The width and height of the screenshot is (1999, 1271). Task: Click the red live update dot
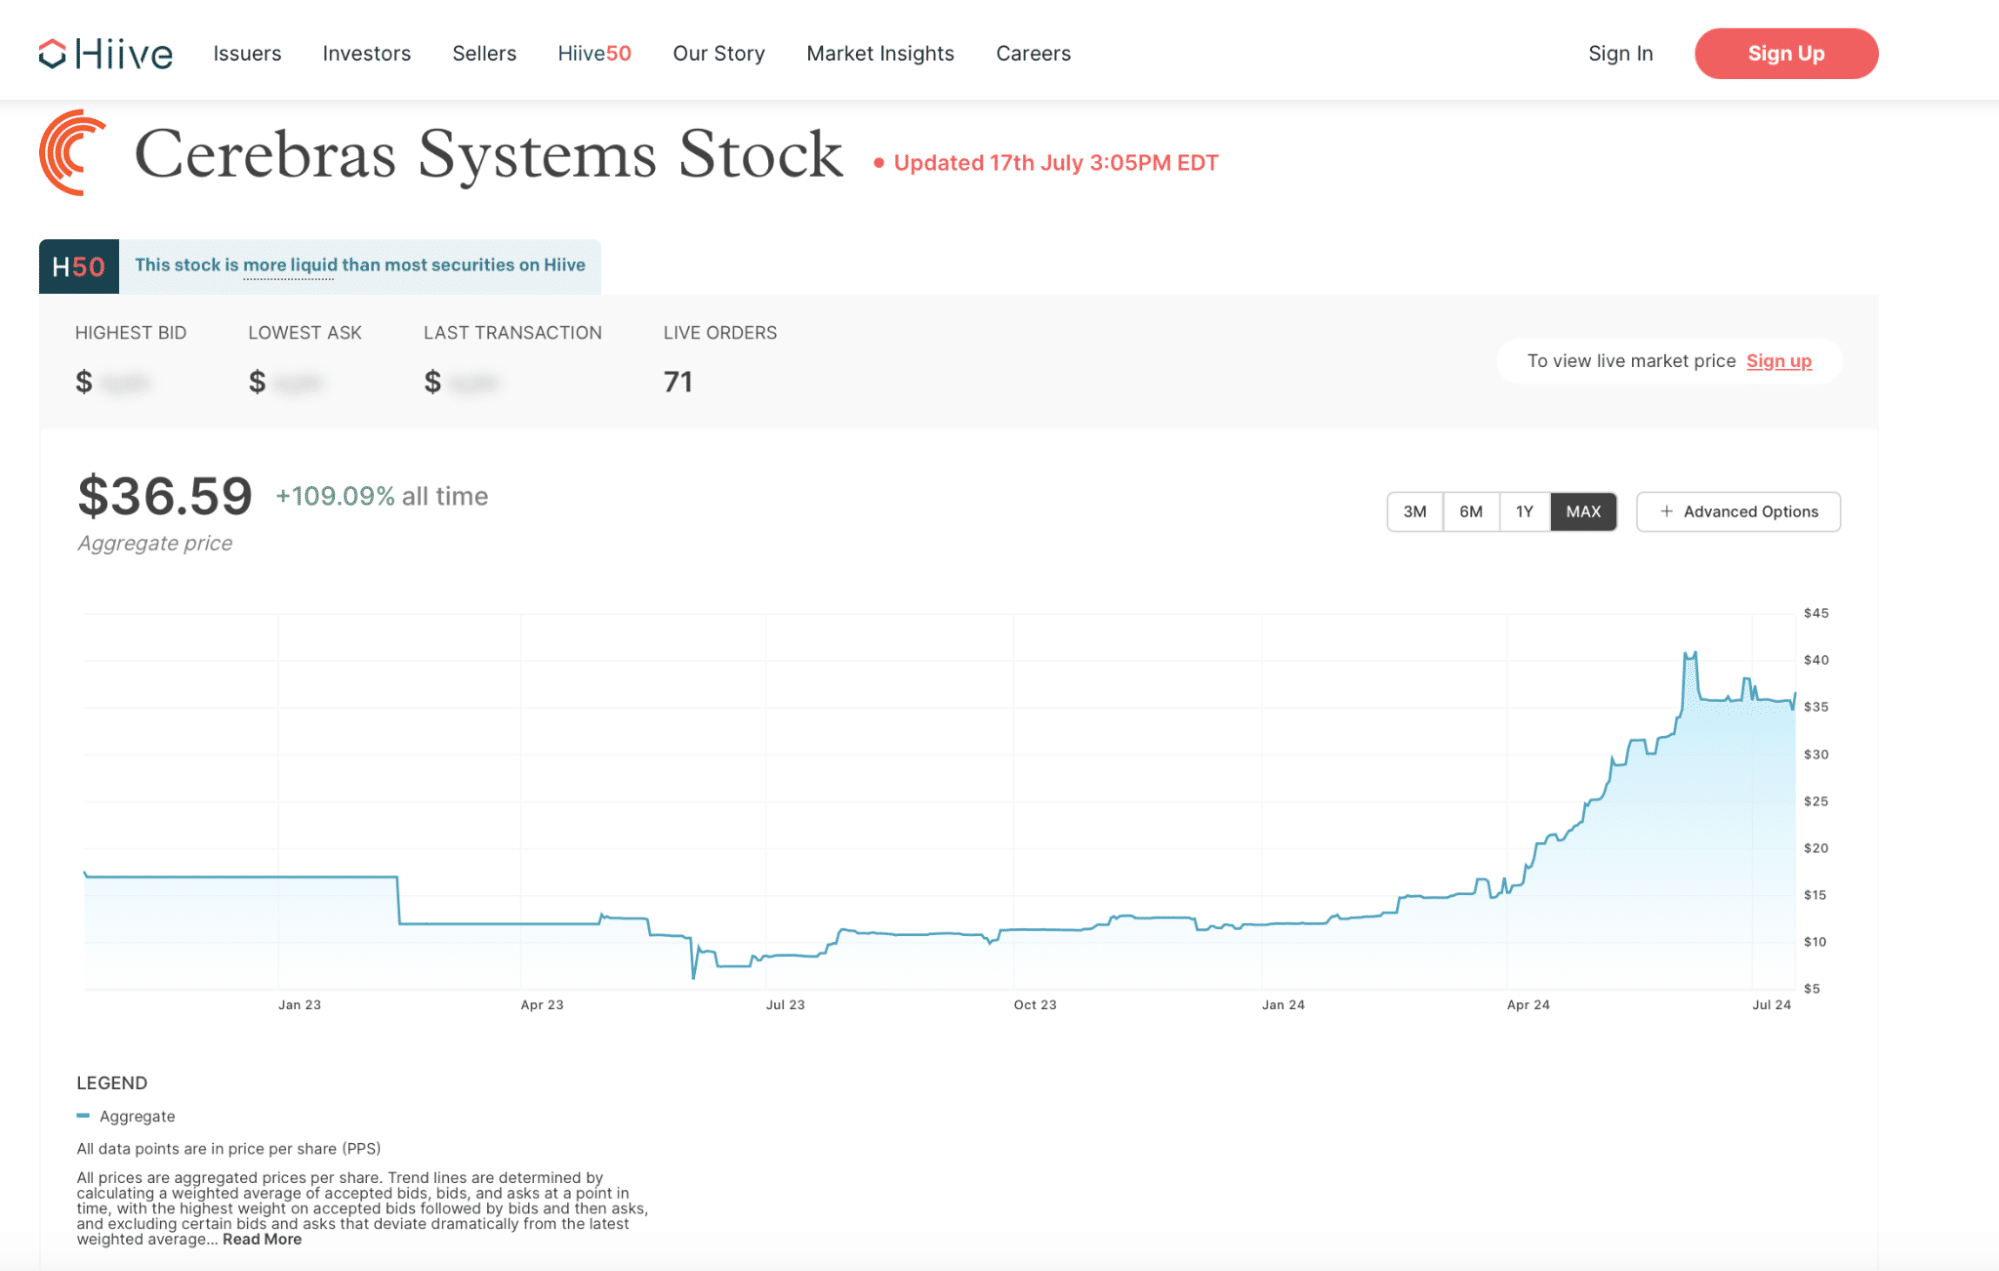[878, 163]
